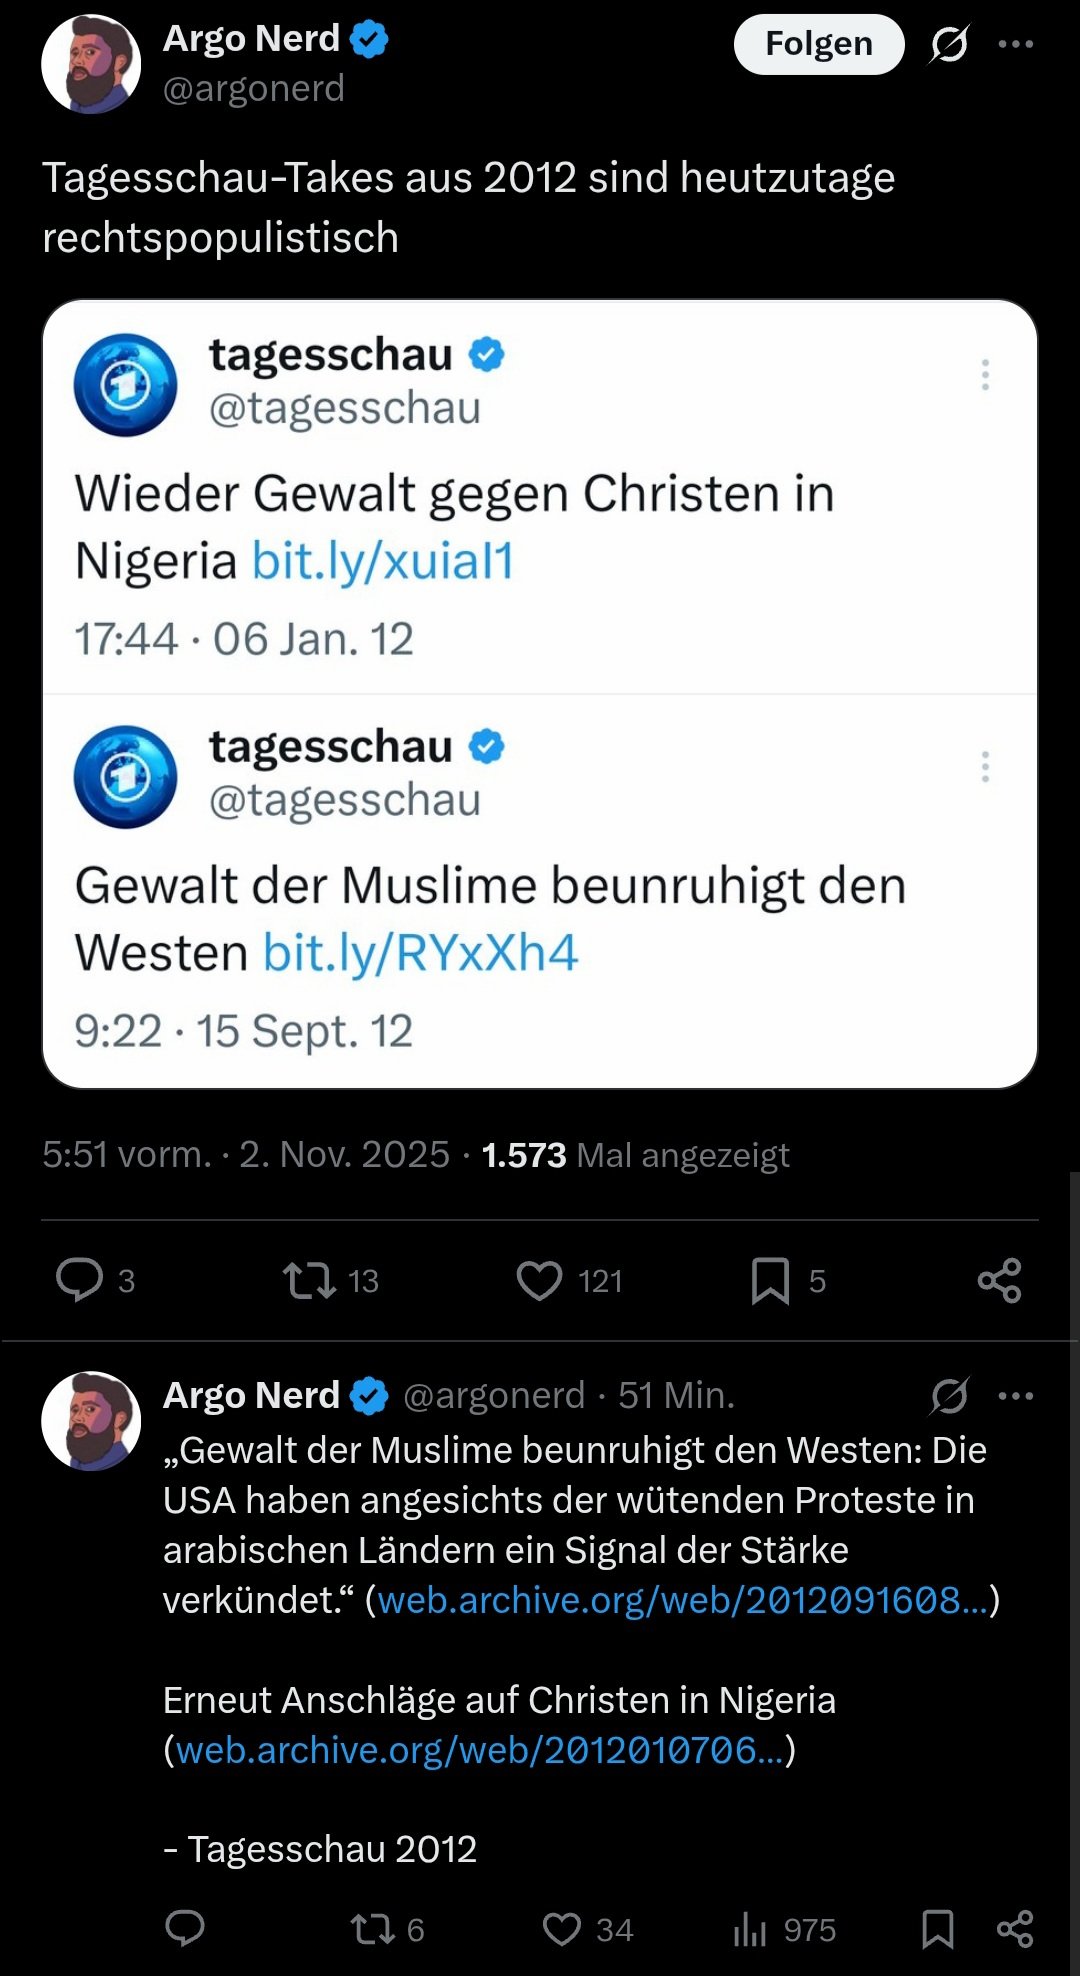Repost the main tweet with 13 reposts
Viewport: 1080px width, 1976px height.
[x=309, y=1280]
